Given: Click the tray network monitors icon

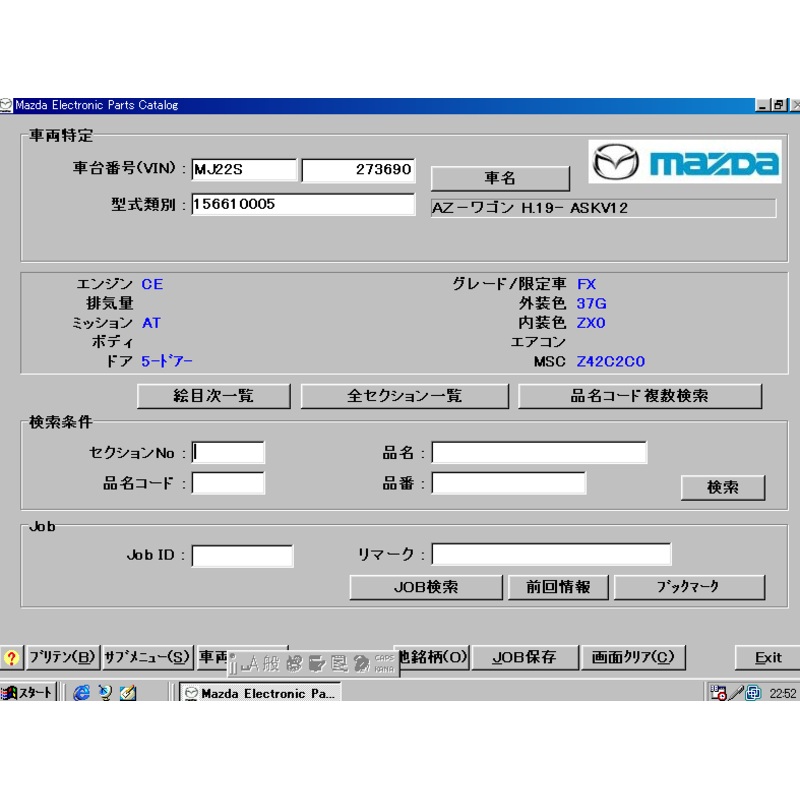Looking at the screenshot, I should 753,692.
